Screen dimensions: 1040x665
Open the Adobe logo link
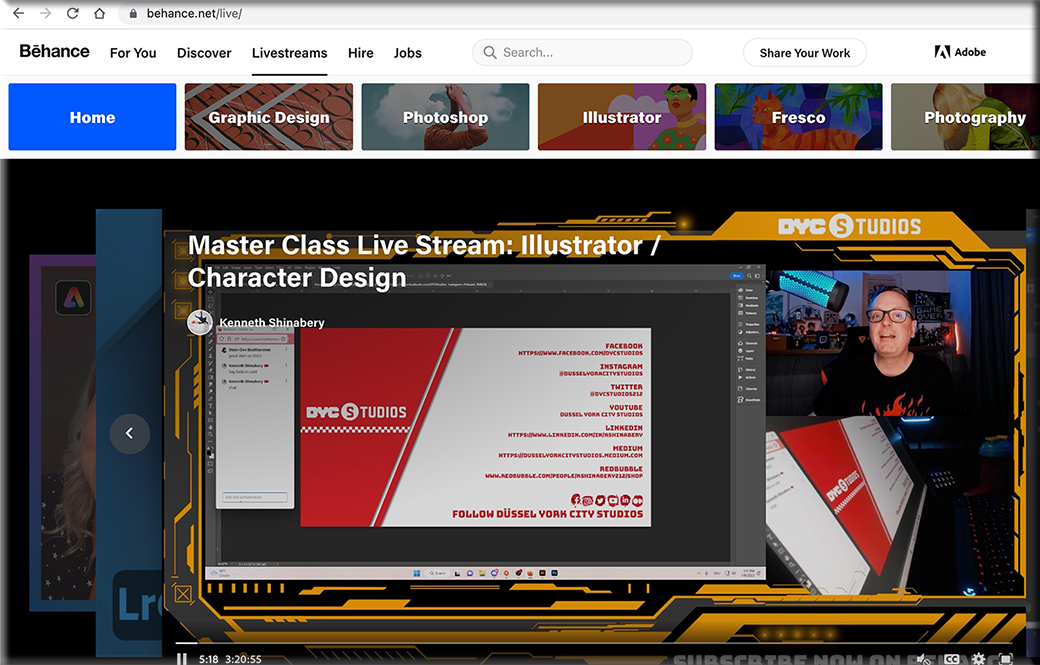coord(960,52)
